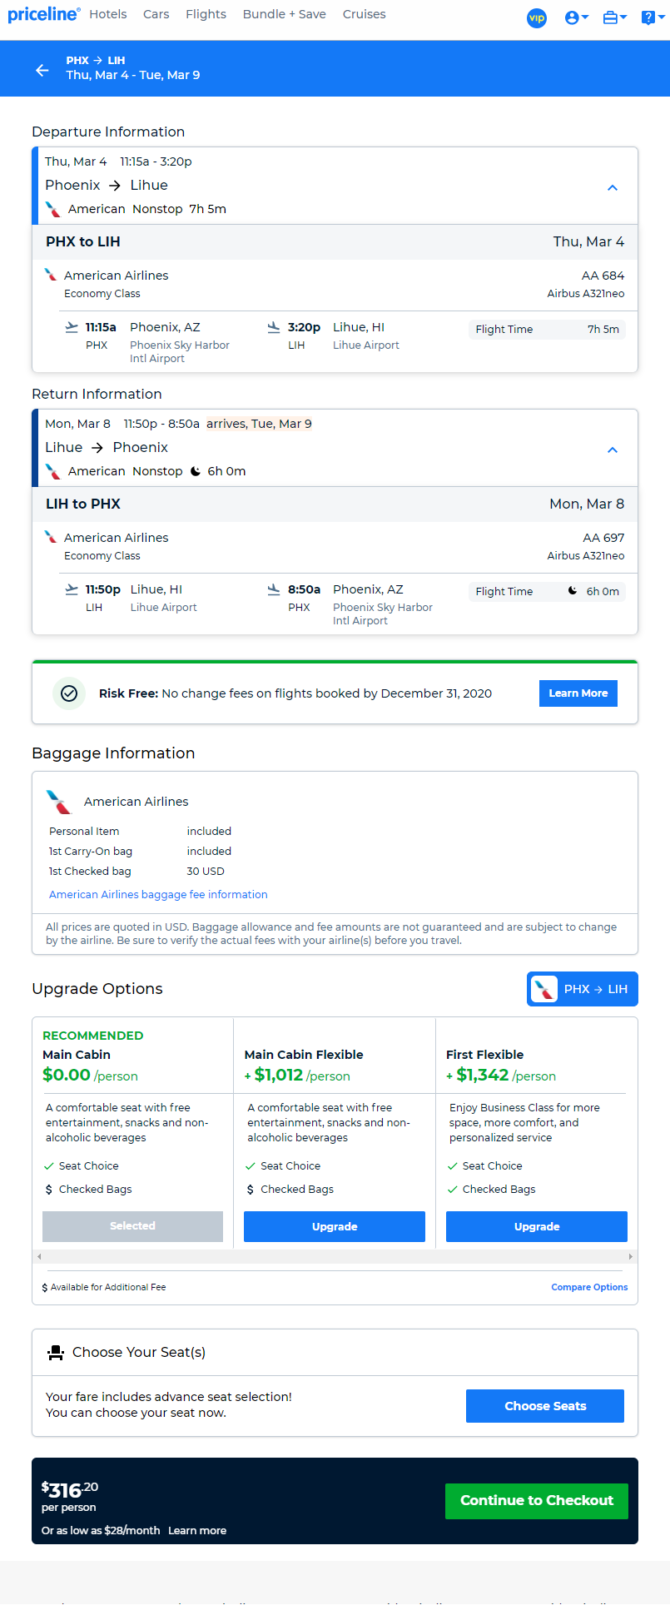
Task: Click the PHX → LIH upgrade route button
Action: click(582, 989)
